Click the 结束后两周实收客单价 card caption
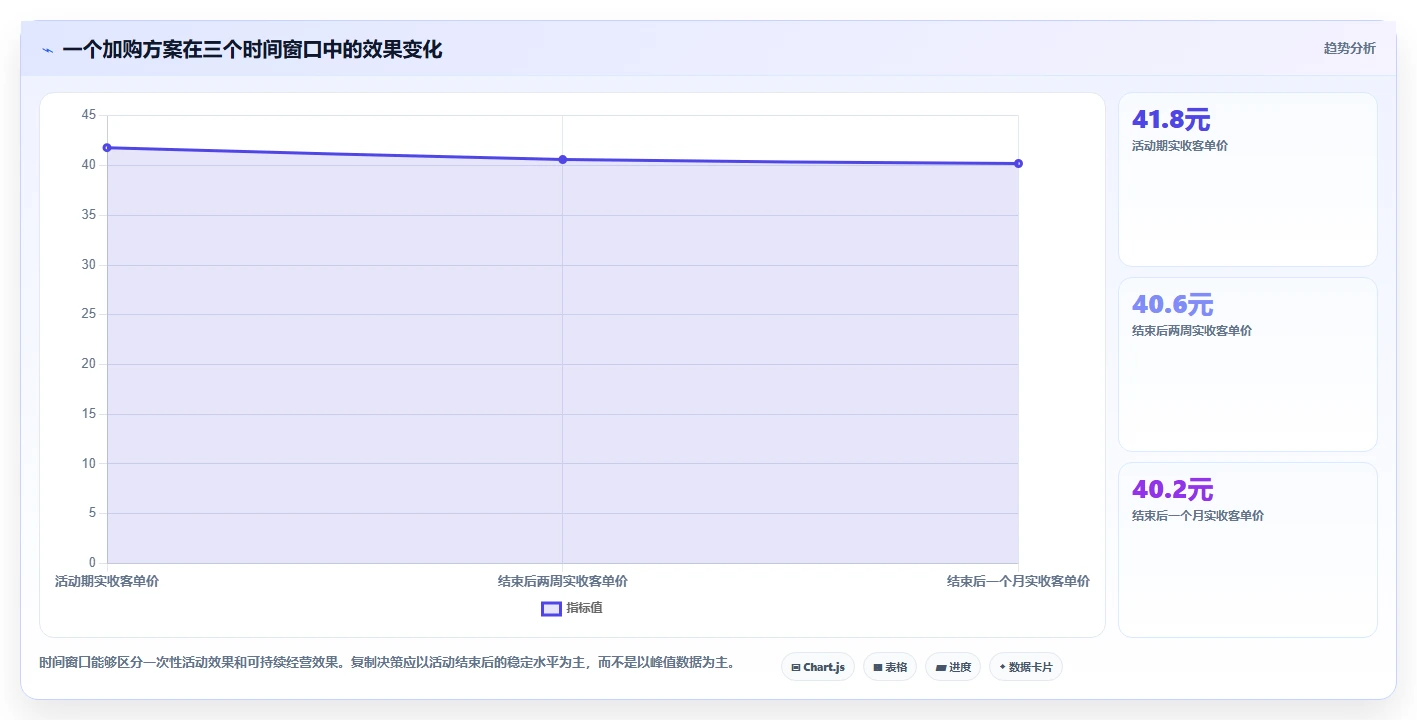The image size is (1417, 720). [x=1192, y=331]
